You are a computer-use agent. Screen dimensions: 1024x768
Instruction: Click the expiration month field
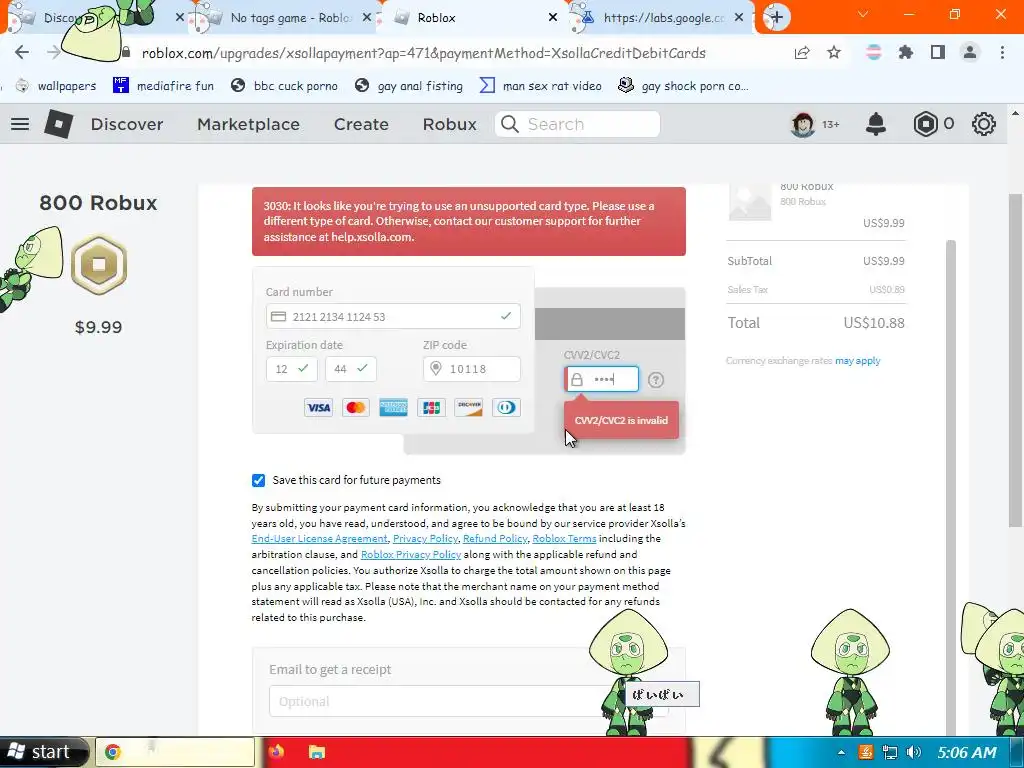click(x=291, y=369)
